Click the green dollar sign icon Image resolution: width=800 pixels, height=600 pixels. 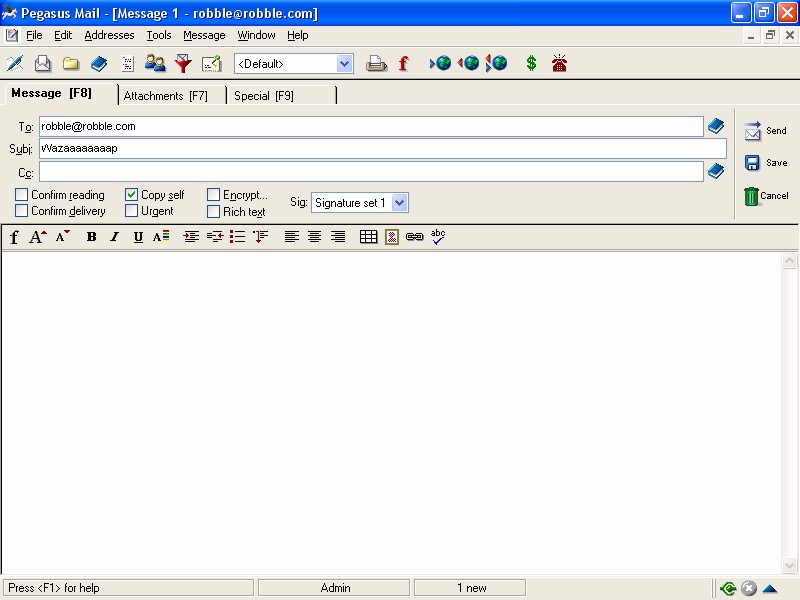(x=531, y=63)
